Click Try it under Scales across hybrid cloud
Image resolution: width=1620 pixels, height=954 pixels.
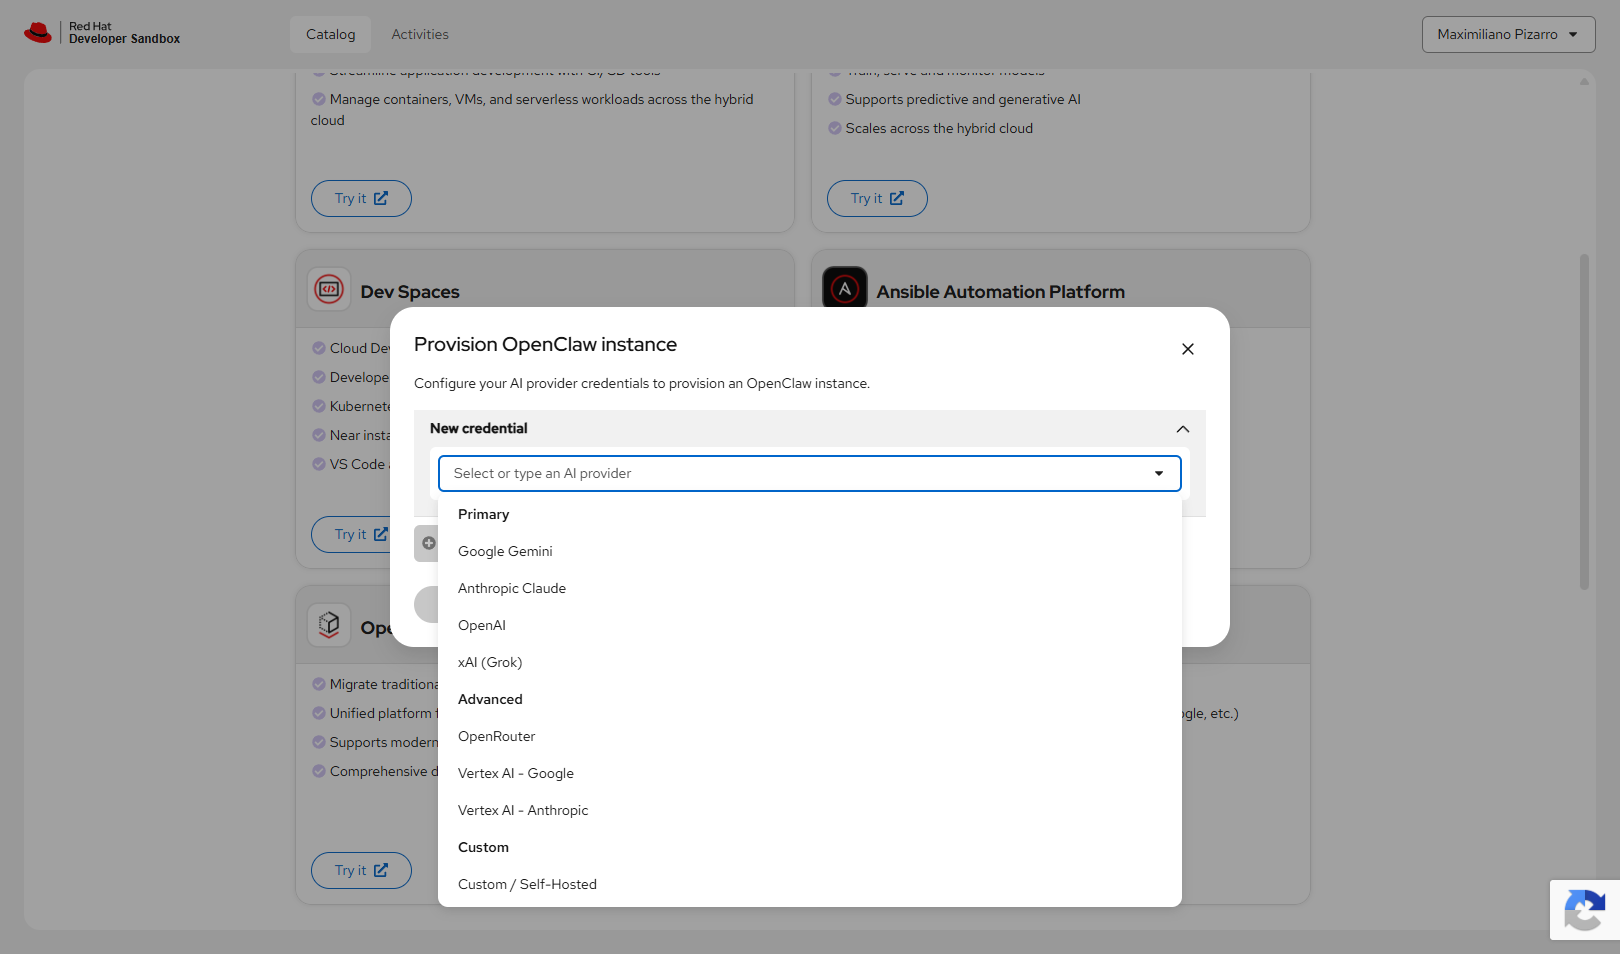pyautogui.click(x=877, y=198)
